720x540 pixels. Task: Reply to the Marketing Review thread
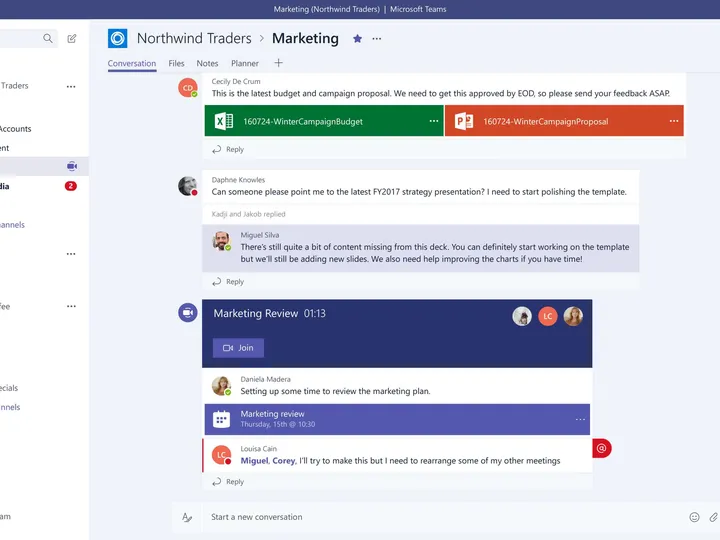point(228,482)
